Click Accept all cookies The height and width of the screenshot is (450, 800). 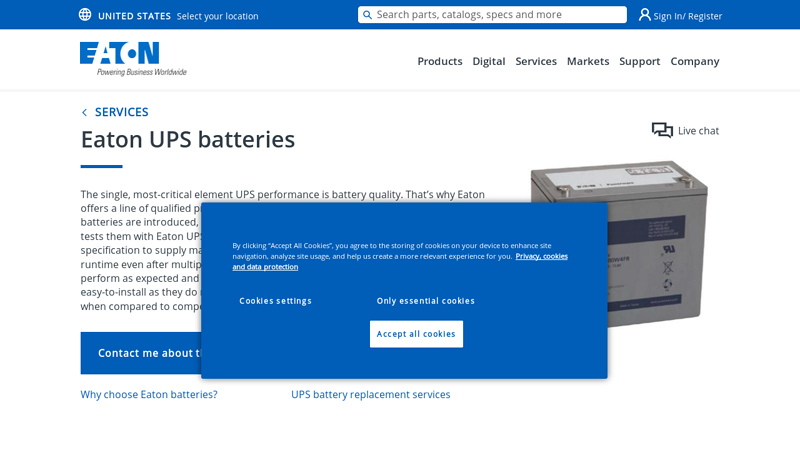pos(416,334)
